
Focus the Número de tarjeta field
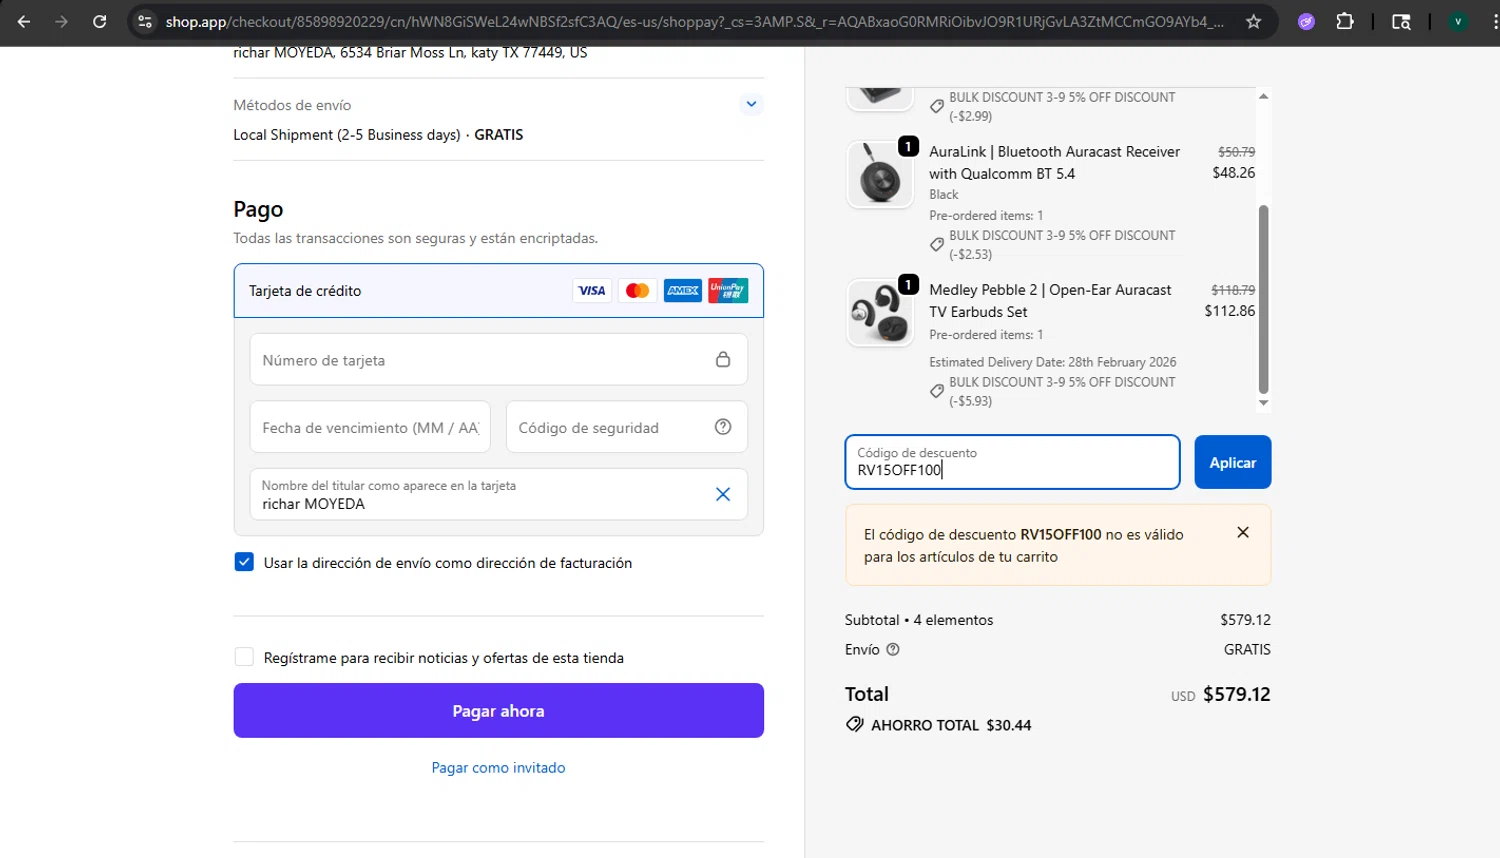click(x=498, y=360)
